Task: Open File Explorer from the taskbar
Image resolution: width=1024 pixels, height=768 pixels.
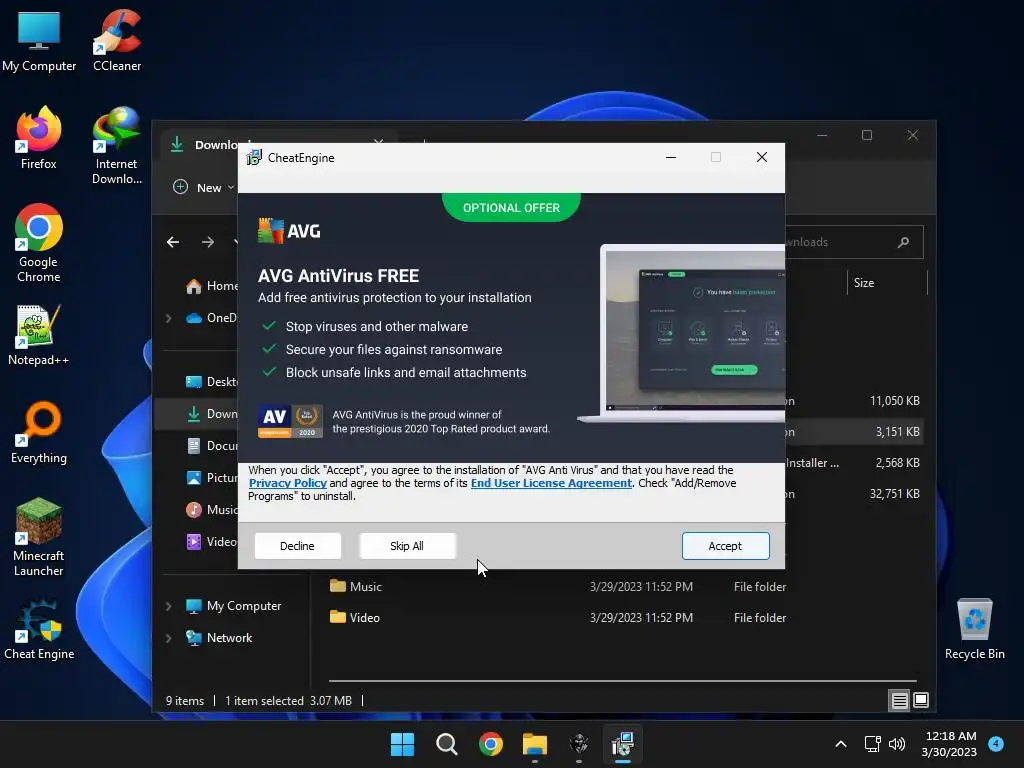Action: click(535, 744)
